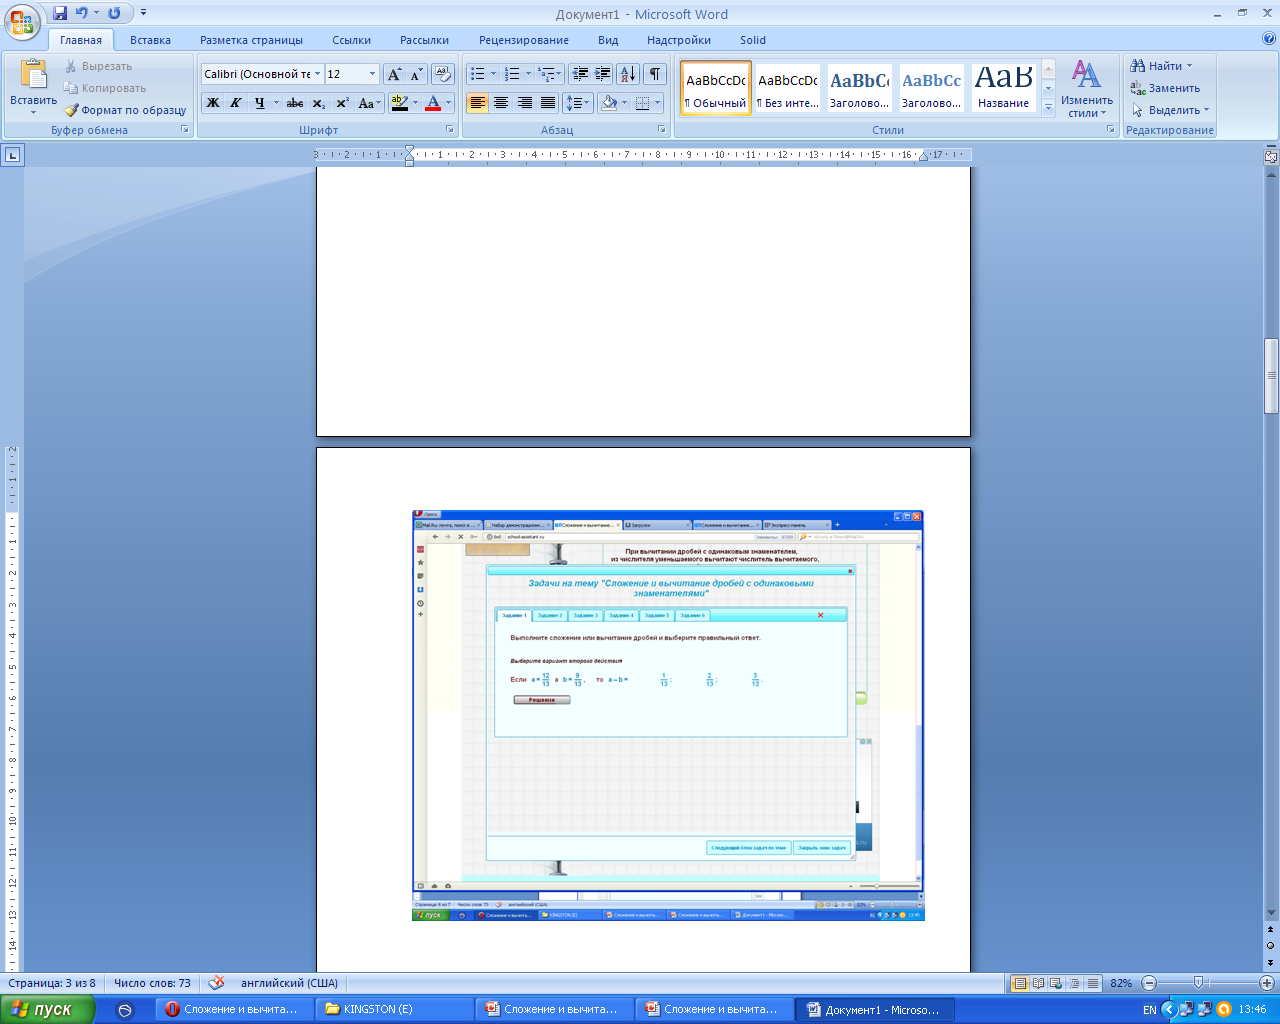Toggle strikethrough formatting abc button

pos(295,103)
